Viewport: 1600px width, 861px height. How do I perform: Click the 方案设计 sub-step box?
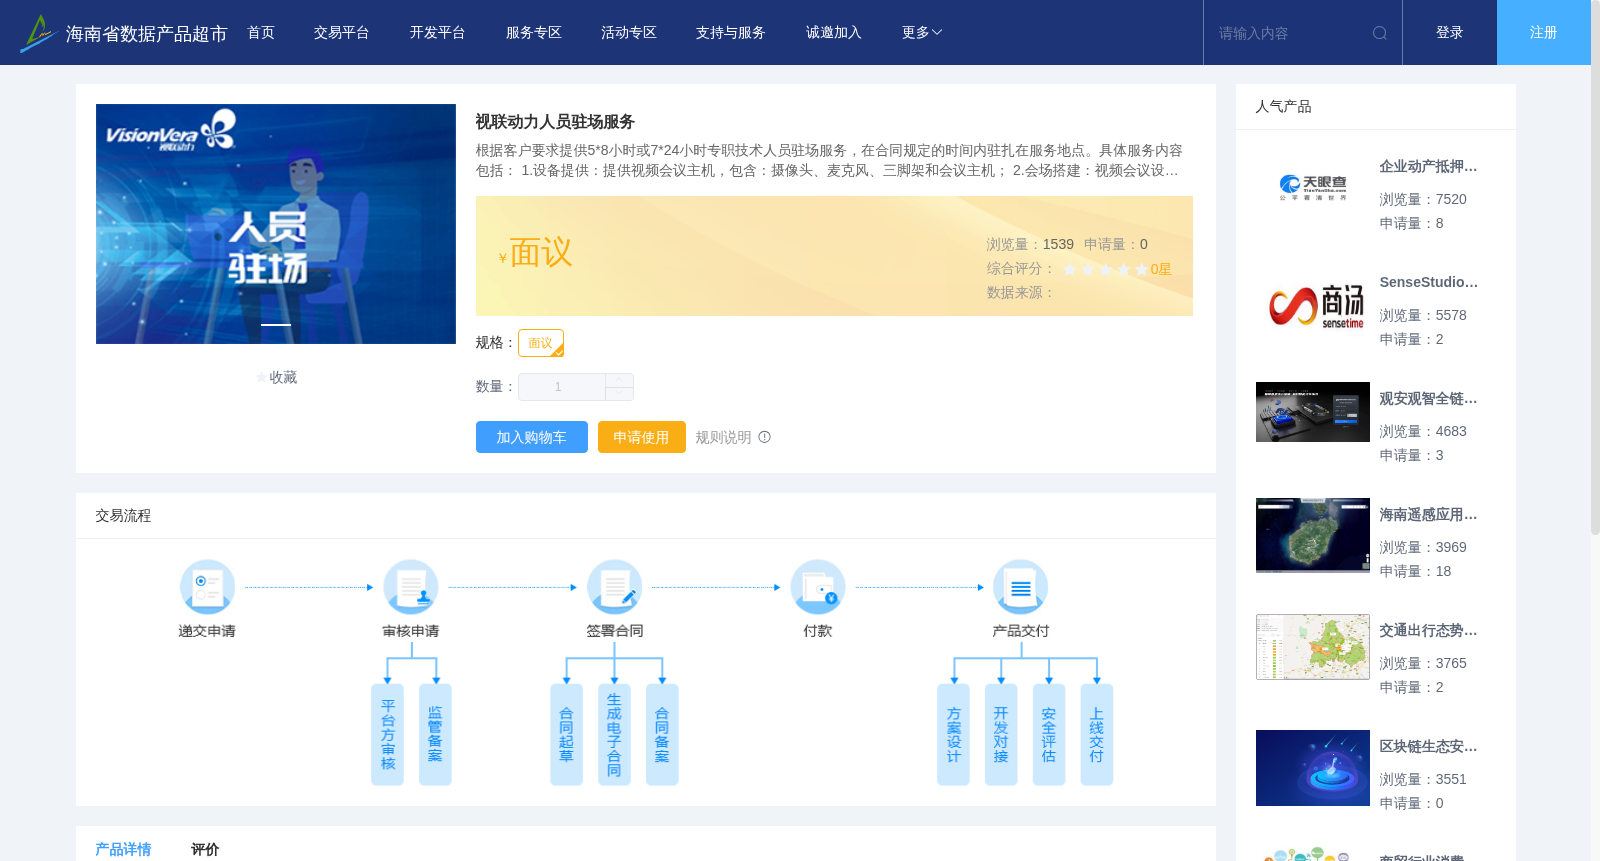[x=953, y=735]
